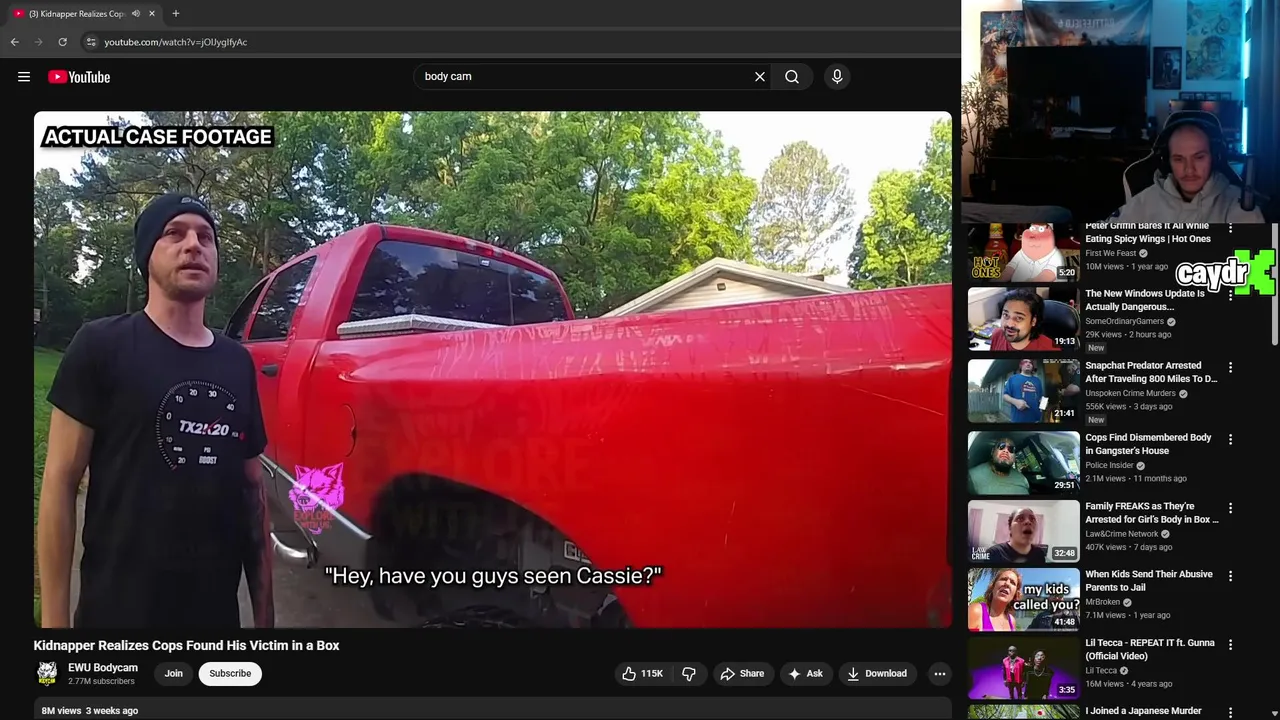This screenshot has width=1280, height=720.
Task: Open Lil Tecca REPEAT IT video thumbnail
Action: pos(1024,668)
